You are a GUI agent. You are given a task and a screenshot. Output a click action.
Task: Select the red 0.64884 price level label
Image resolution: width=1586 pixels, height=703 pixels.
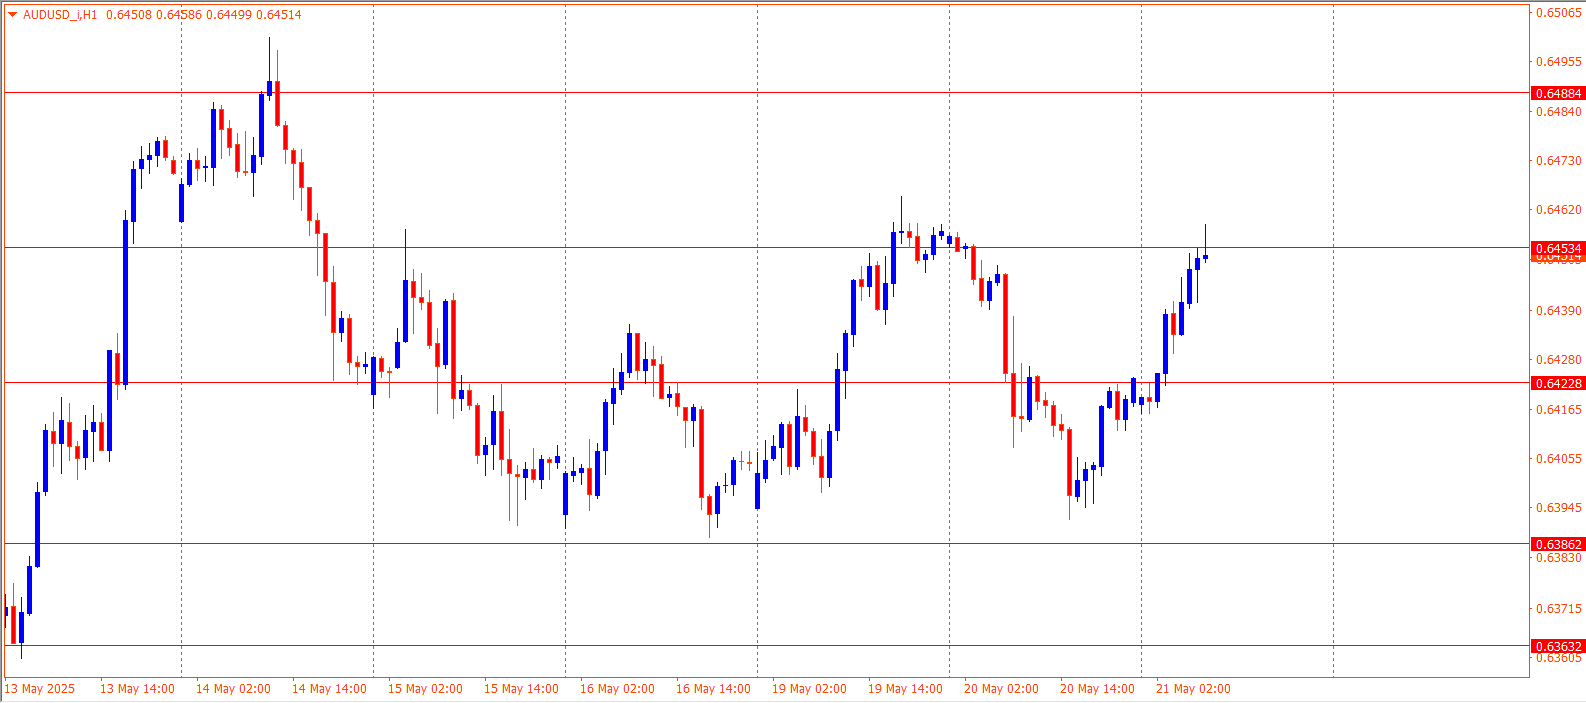[1558, 93]
